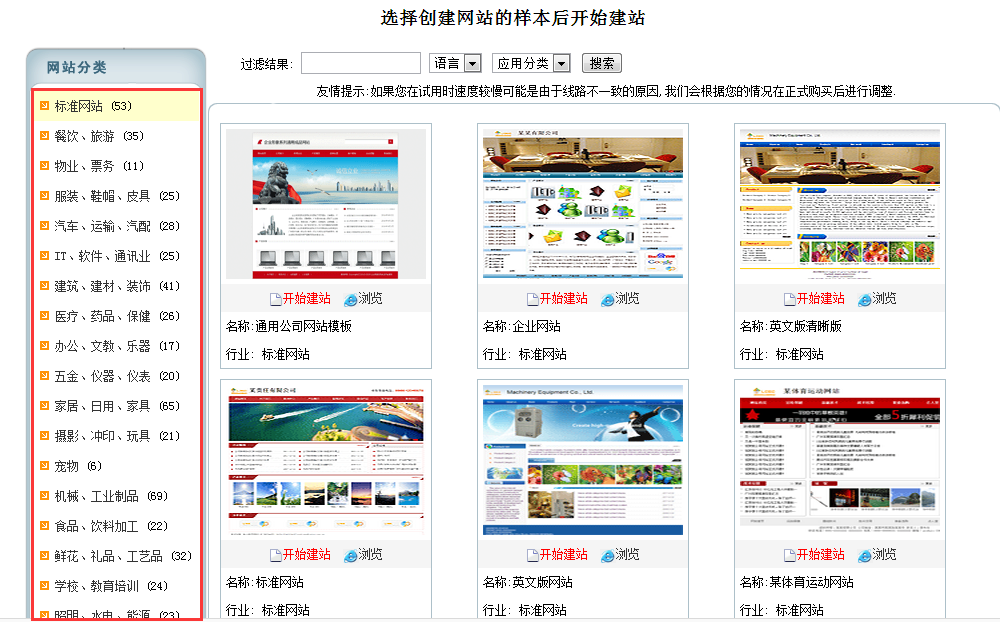Select the IT、软件、通讯业 category
The height and width of the screenshot is (622, 1000).
[x=102, y=256]
